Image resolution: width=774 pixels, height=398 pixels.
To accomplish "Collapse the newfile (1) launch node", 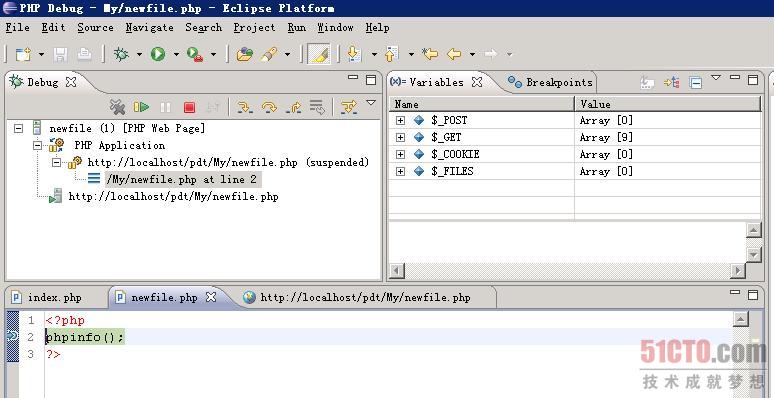I will (x=18, y=128).
